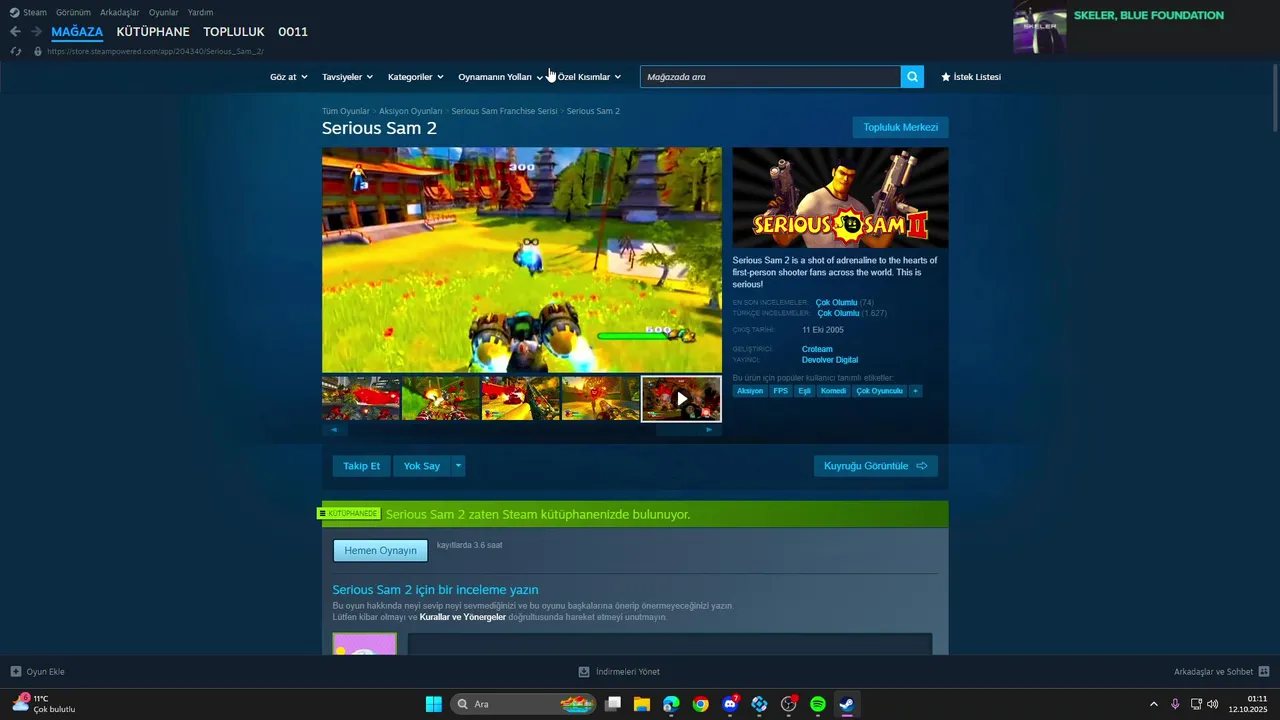Select the first screenshot thumbnail
The image size is (1280, 720).
point(361,398)
